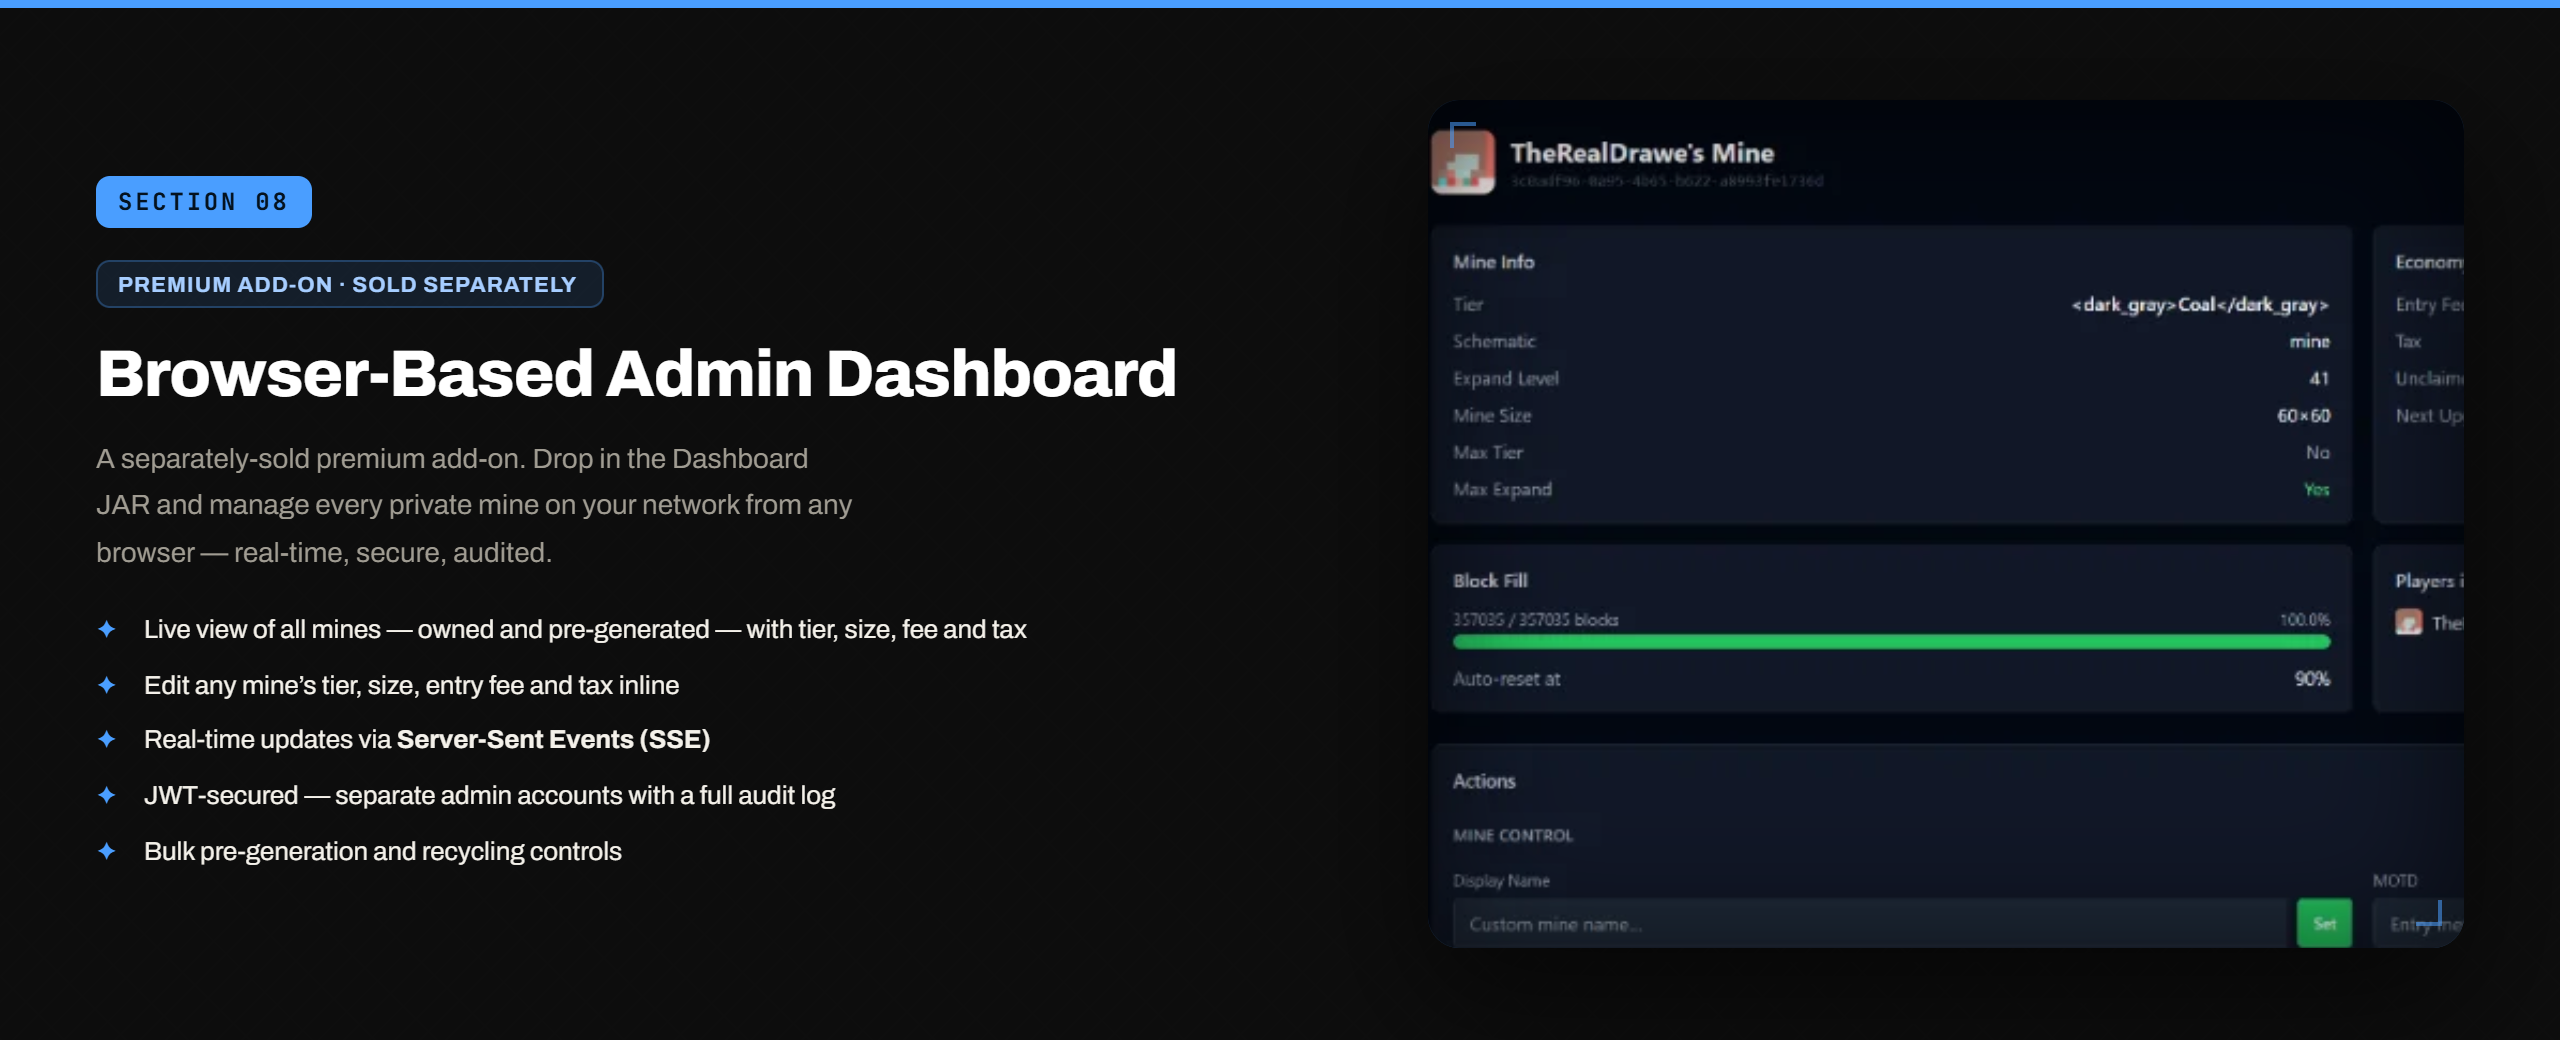Click the sparkle bullet beside Edit any mine's tier
Image resolution: width=2560 pixels, height=1040 pixels.
click(x=107, y=685)
